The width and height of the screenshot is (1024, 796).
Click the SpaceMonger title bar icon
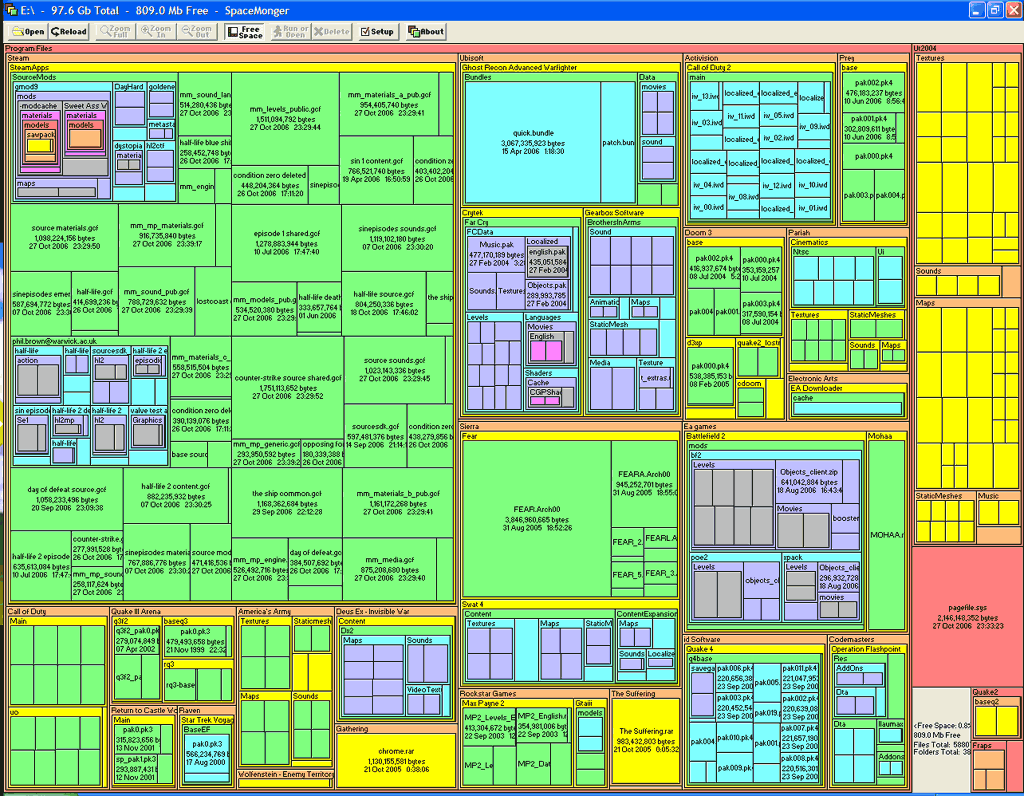(x=10, y=9)
